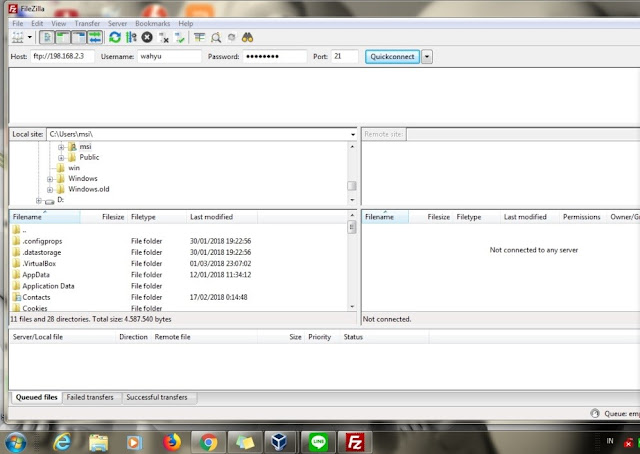The height and width of the screenshot is (454, 640).
Task: Open Windows Start menu orb
Action: pos(16,442)
